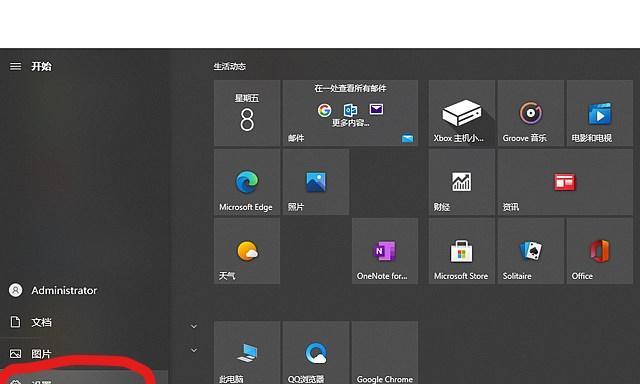The width and height of the screenshot is (640, 384).
Task: Open the 照片 photos tile
Action: click(316, 182)
